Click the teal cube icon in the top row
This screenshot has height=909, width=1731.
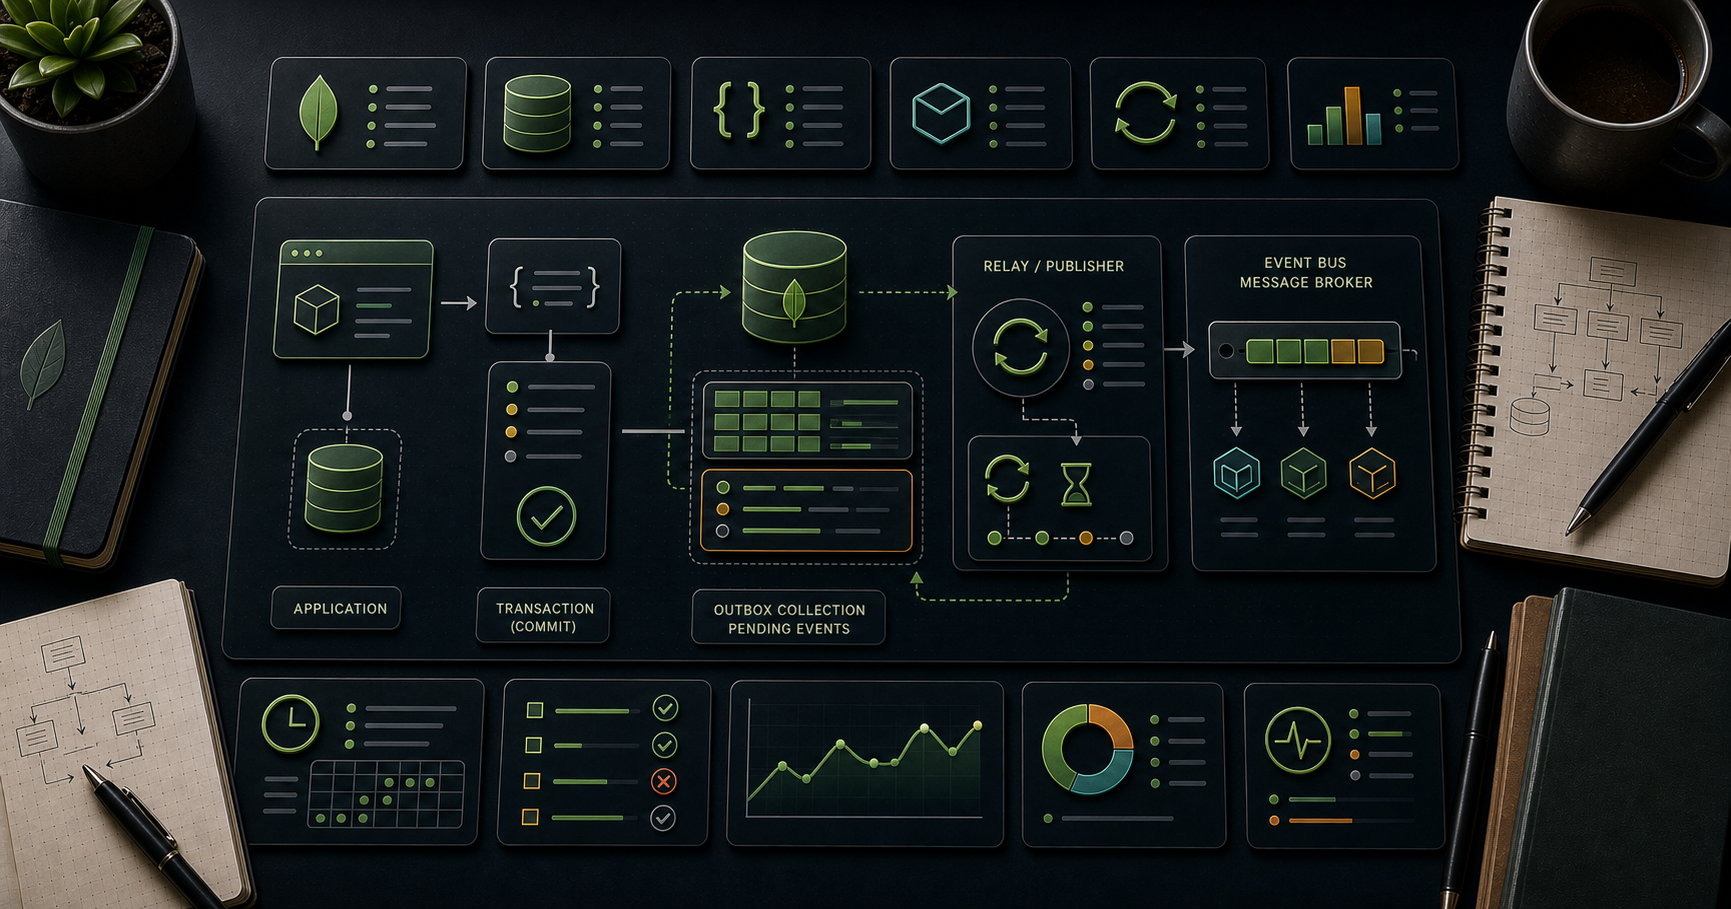tap(941, 113)
